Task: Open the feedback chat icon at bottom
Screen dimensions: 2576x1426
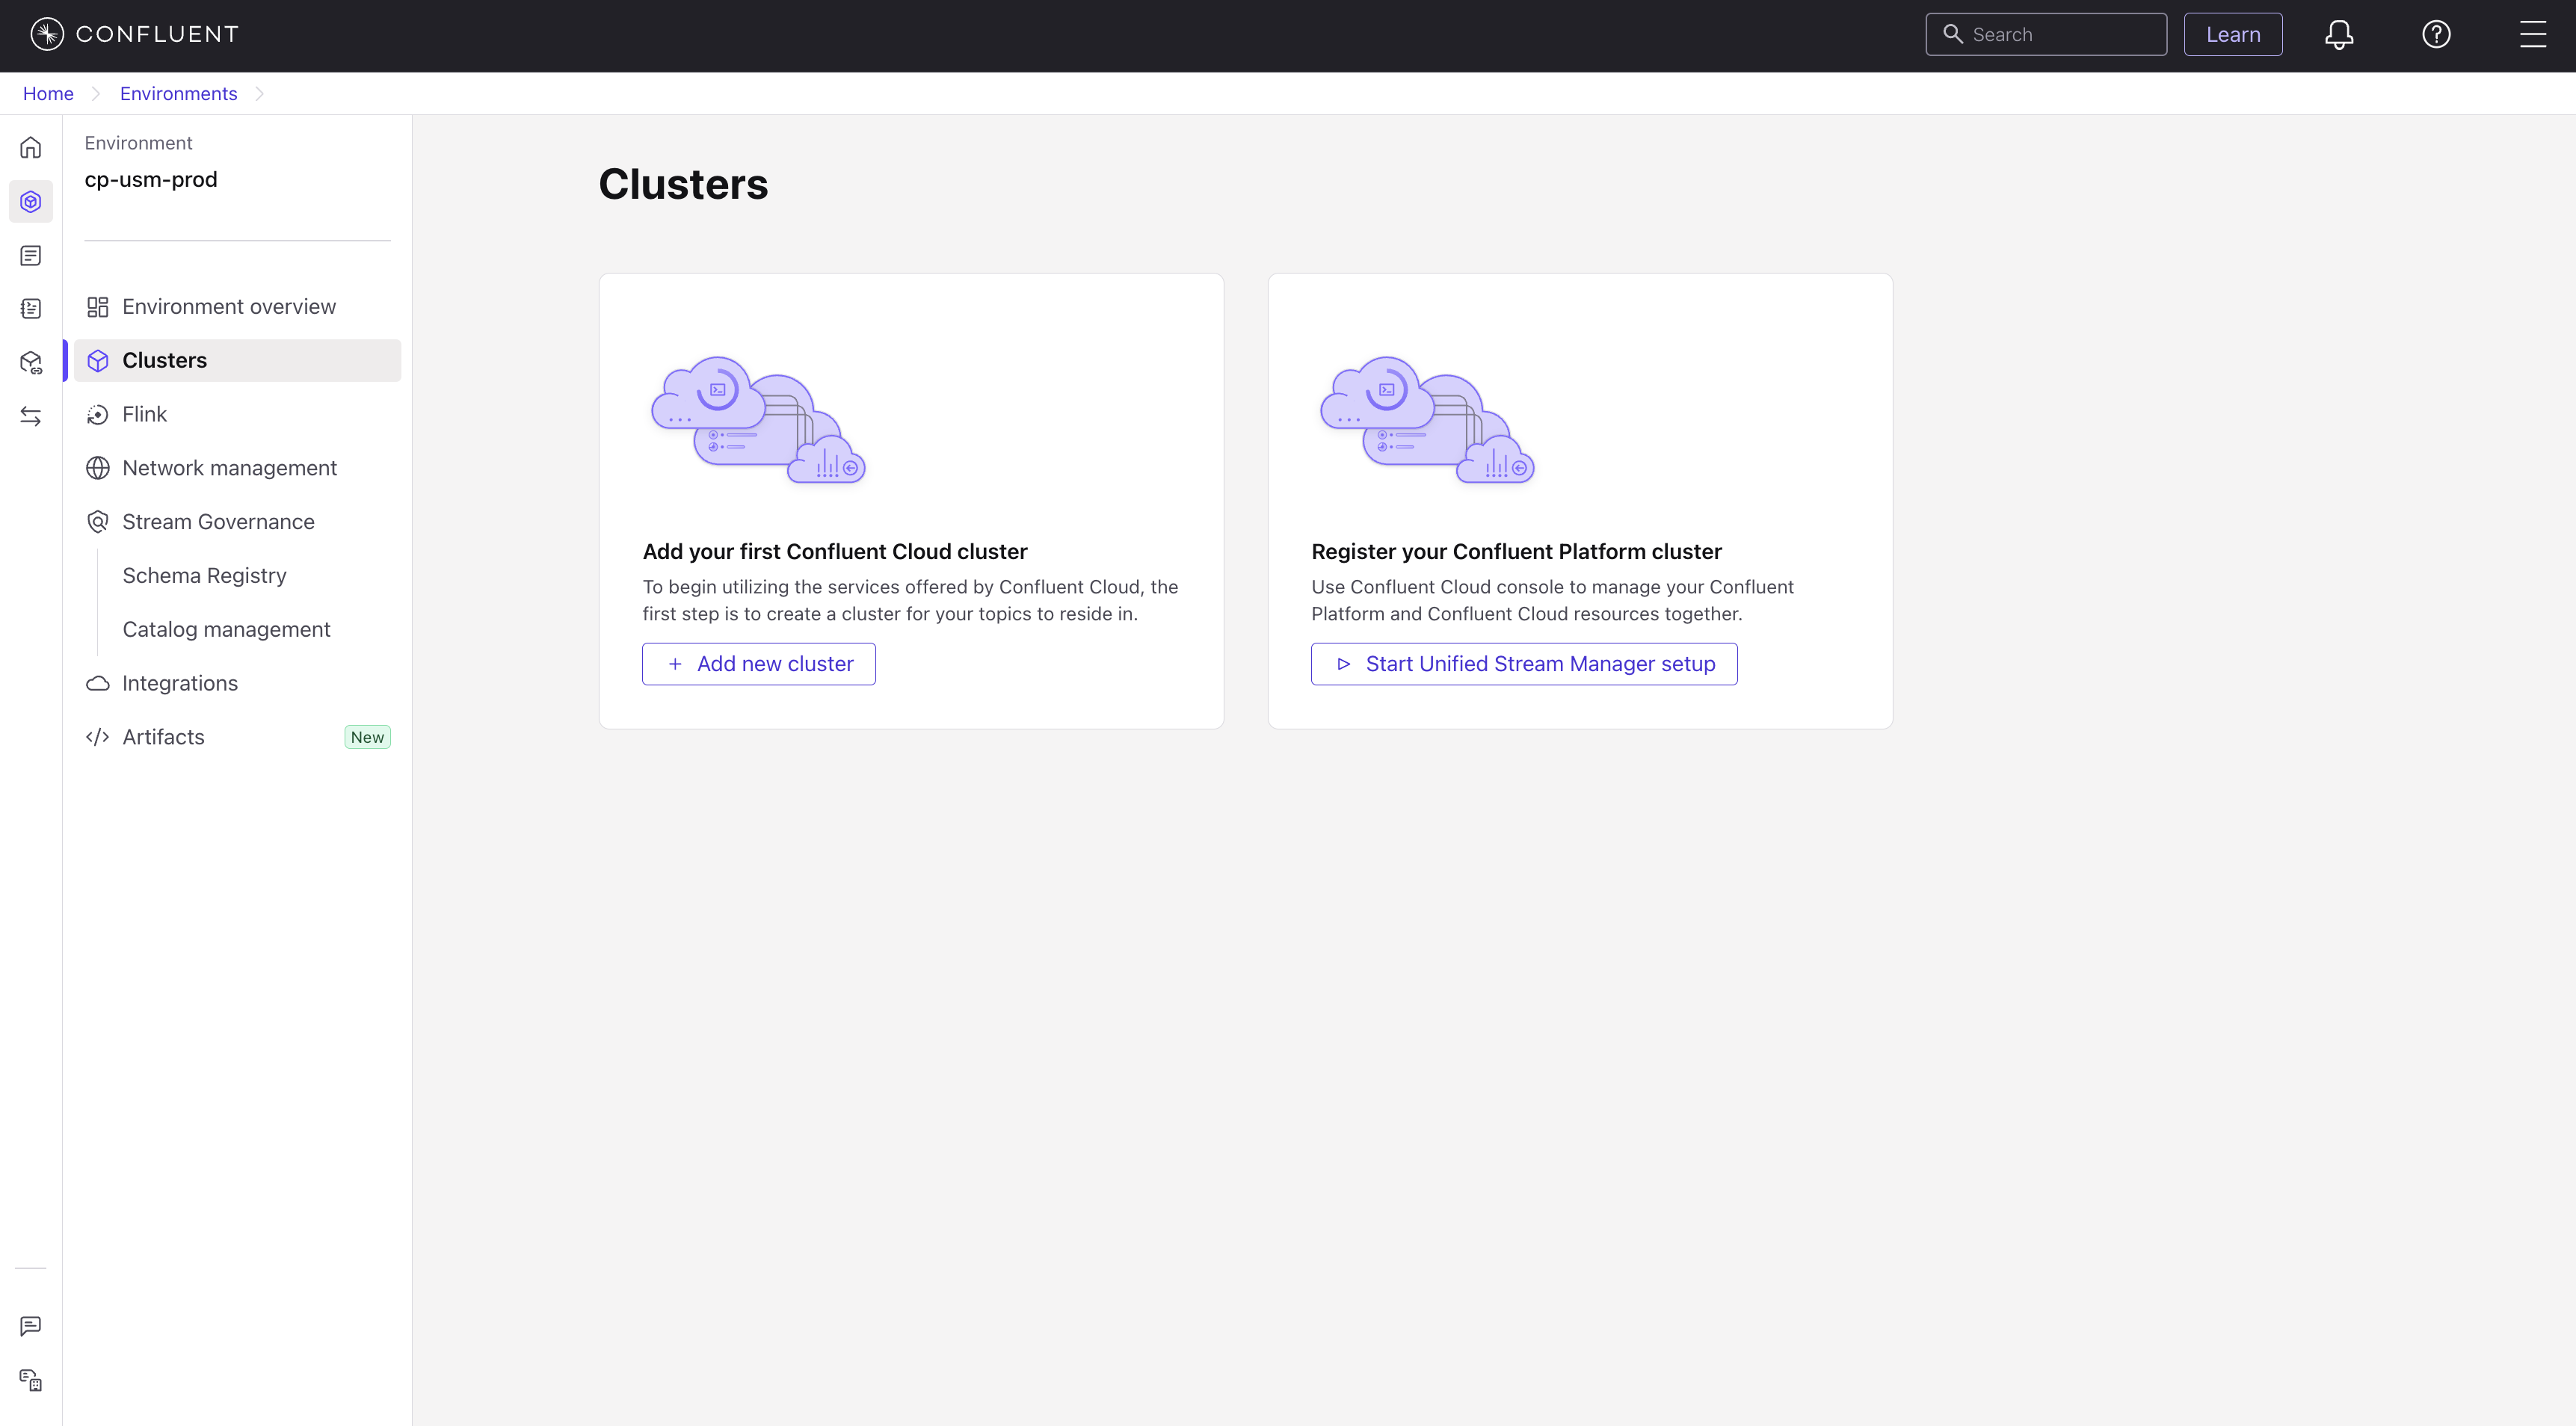Action: tap(31, 1326)
